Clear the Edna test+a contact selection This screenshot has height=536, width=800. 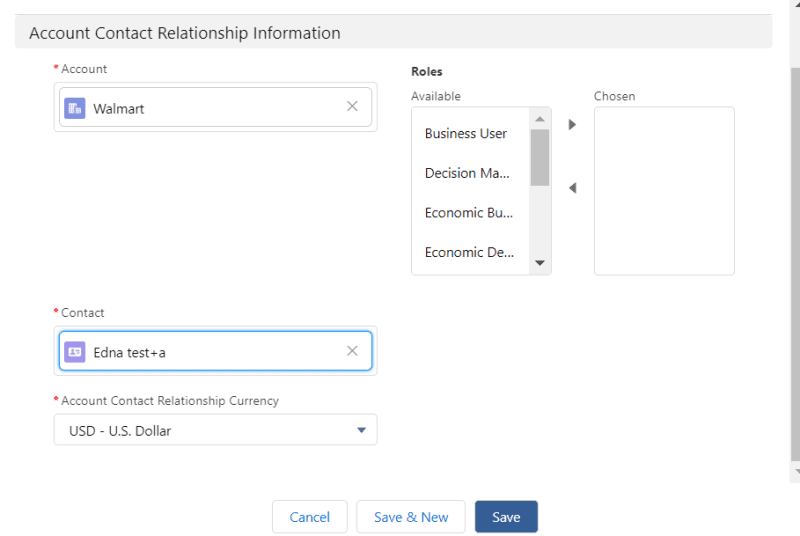(x=352, y=350)
